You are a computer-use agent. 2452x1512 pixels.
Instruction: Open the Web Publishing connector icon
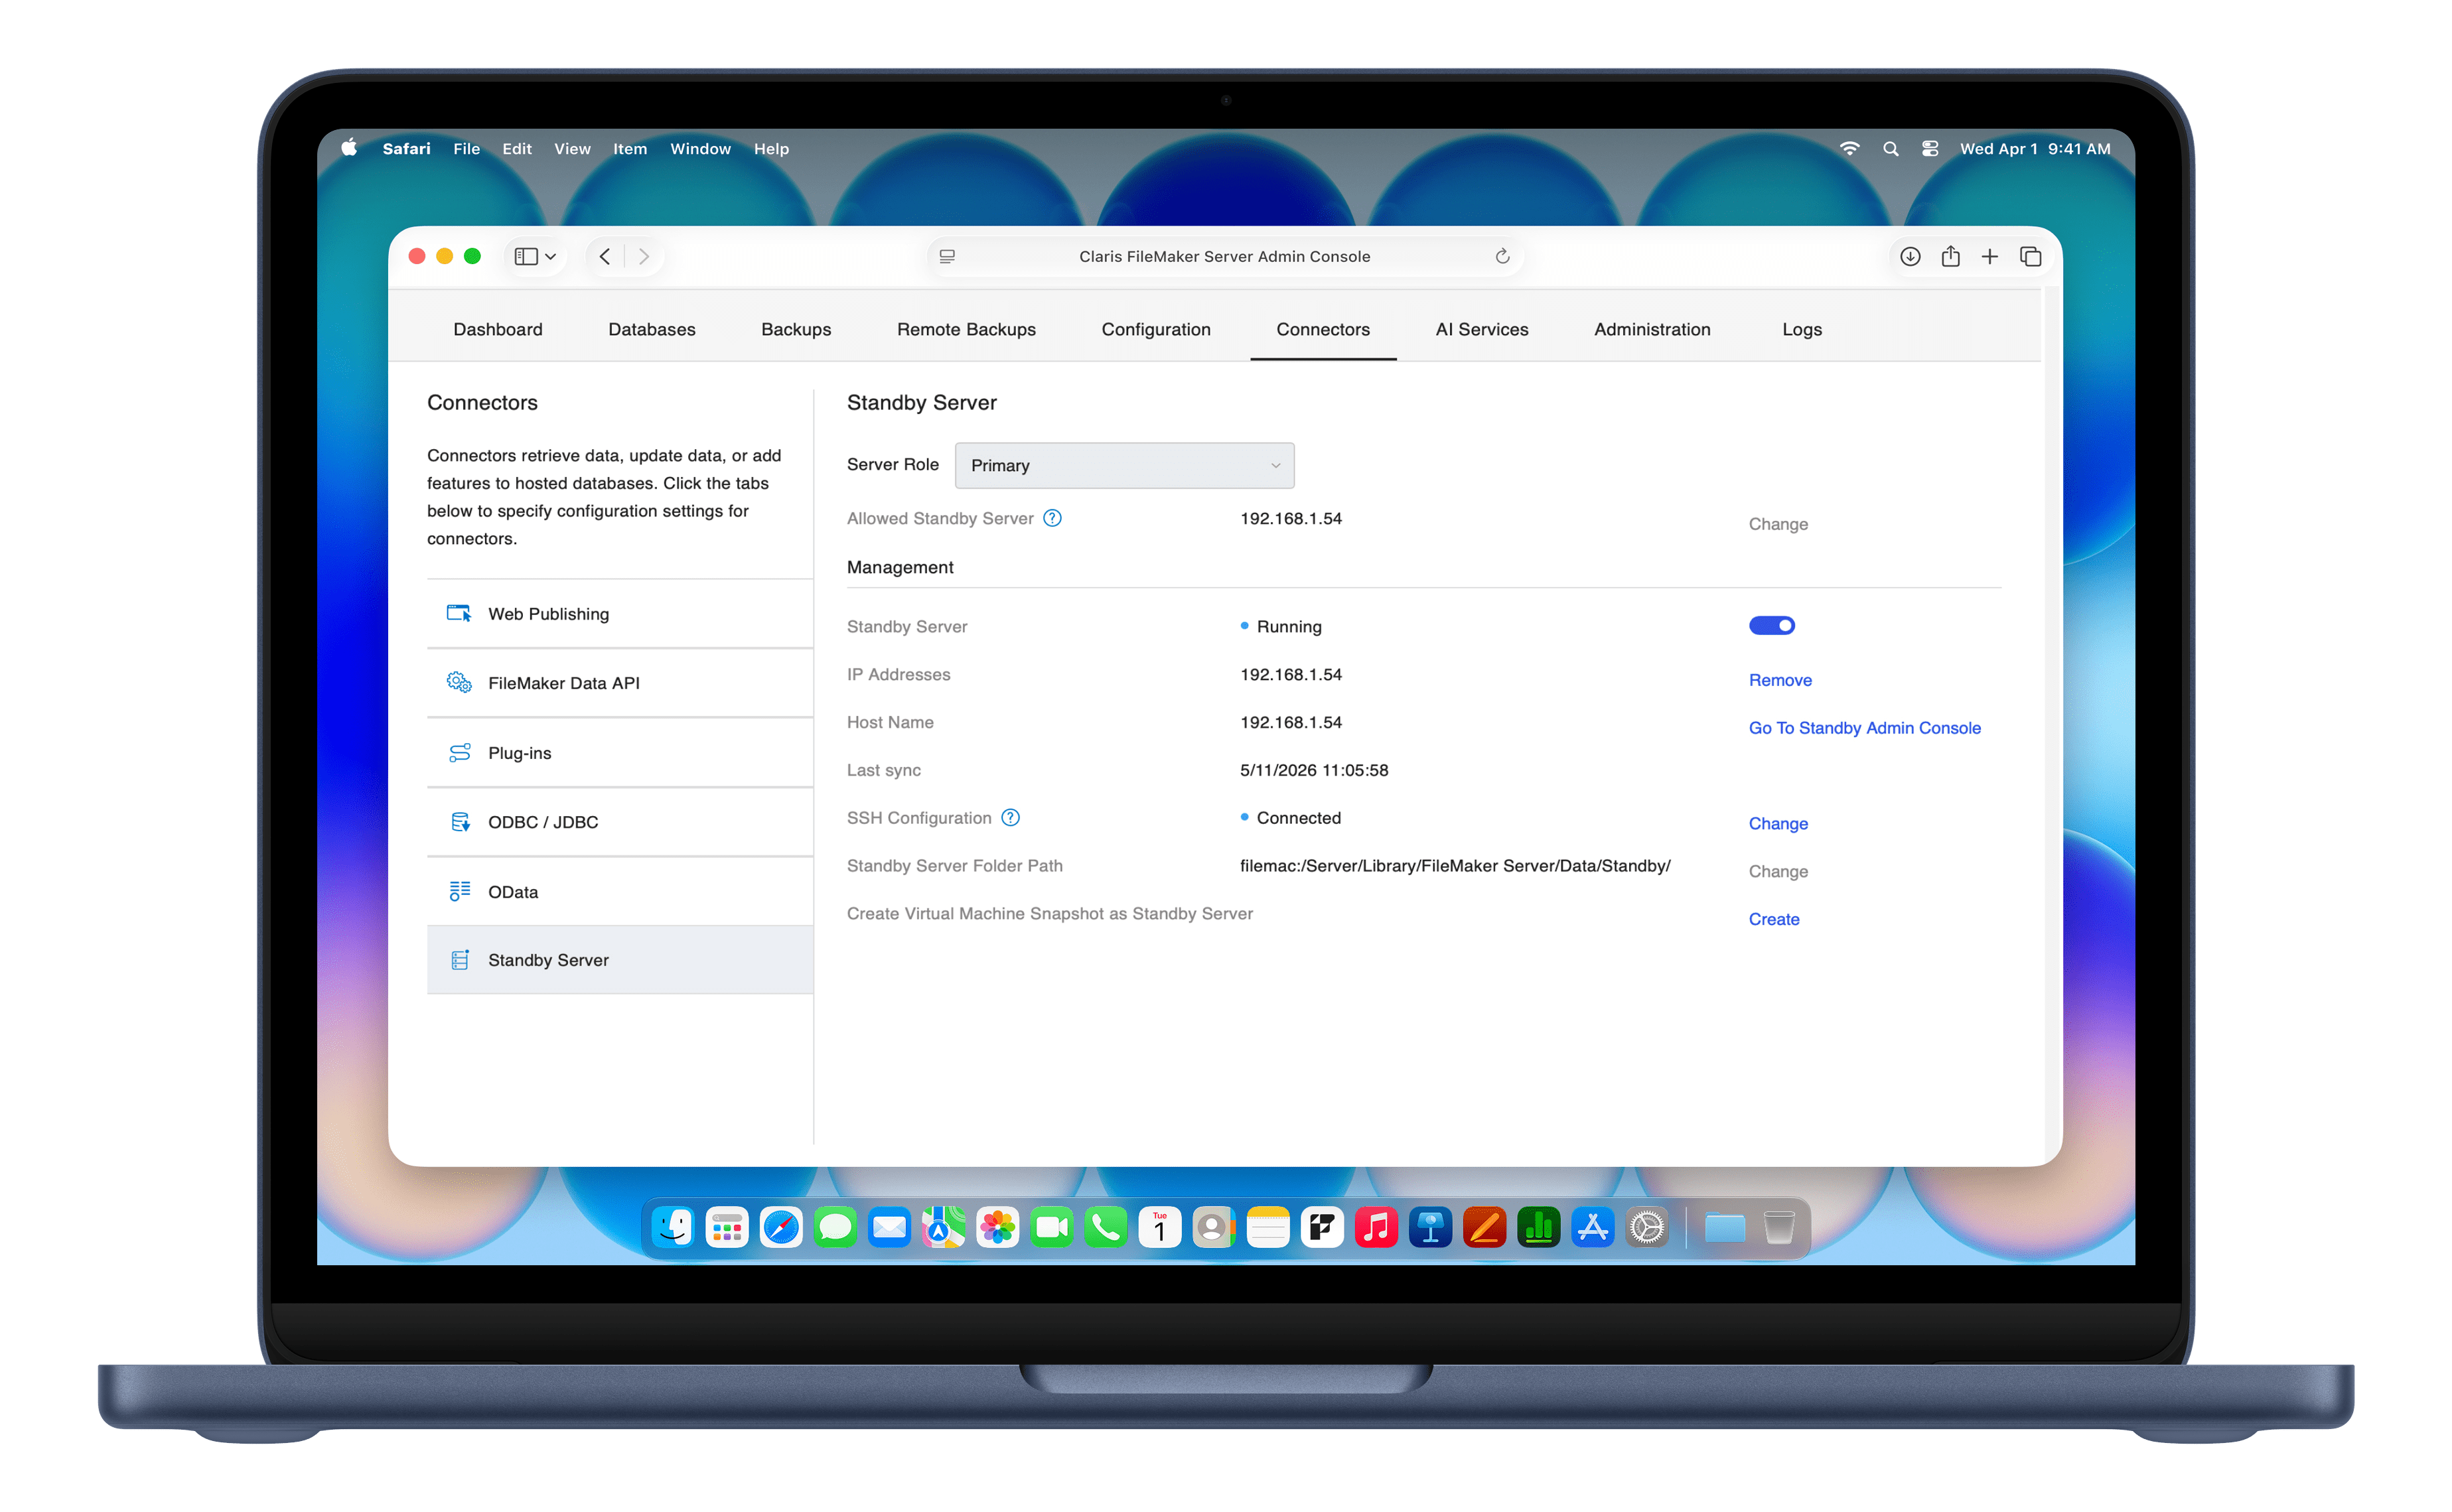click(459, 613)
